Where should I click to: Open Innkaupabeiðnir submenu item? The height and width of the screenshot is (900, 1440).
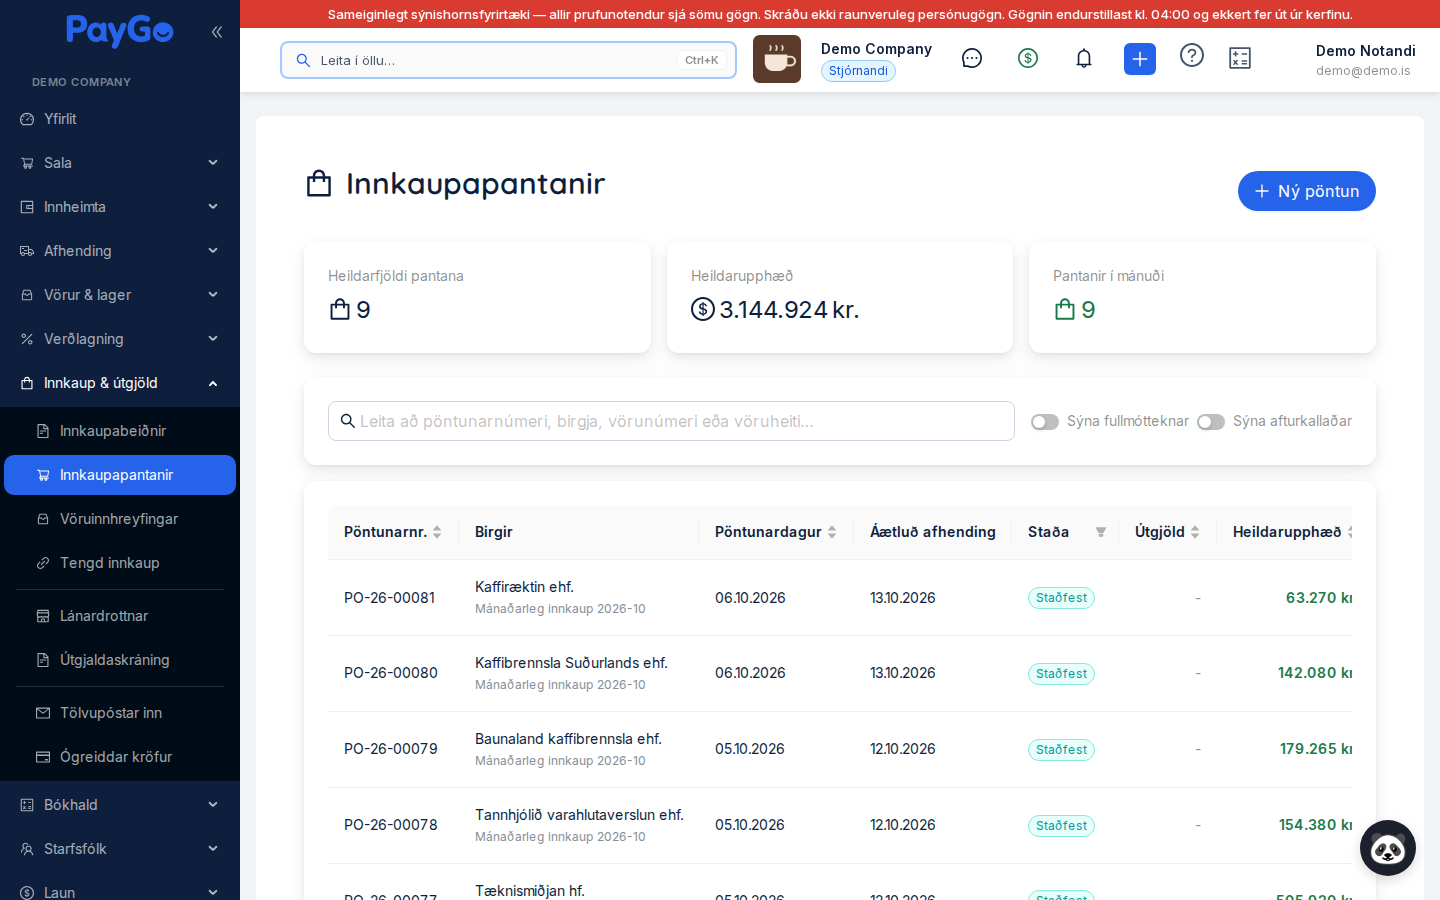[x=120, y=431]
